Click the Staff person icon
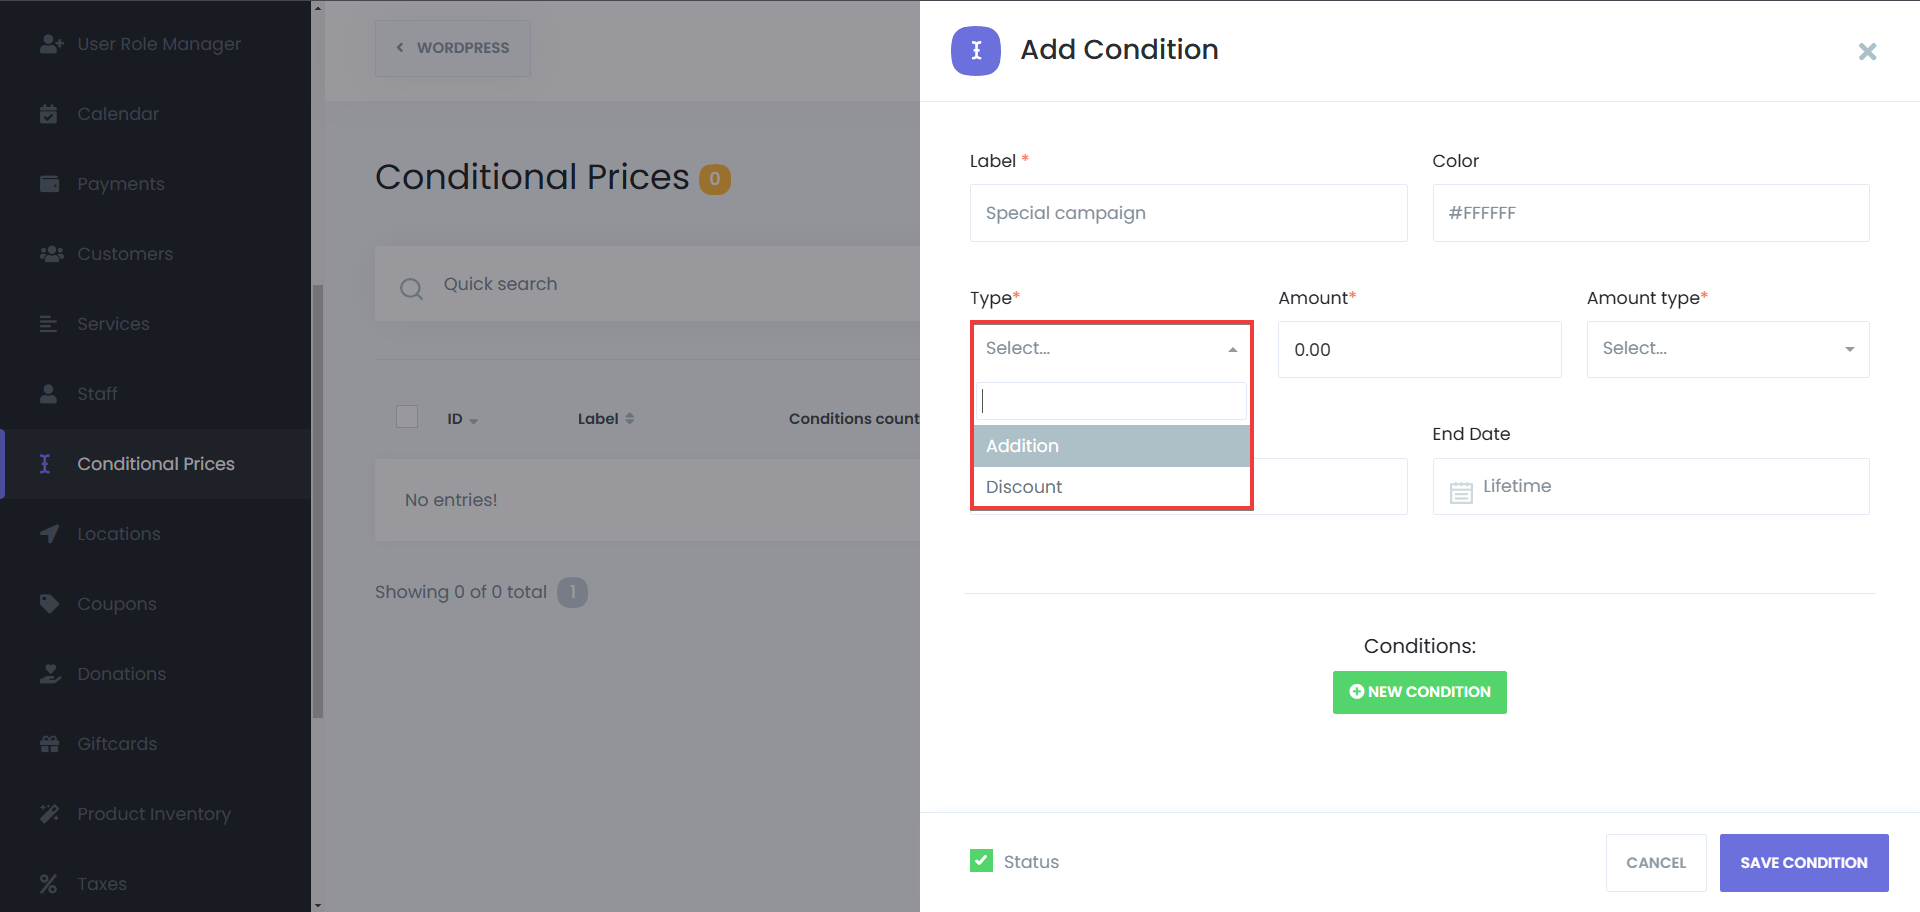 (x=48, y=394)
